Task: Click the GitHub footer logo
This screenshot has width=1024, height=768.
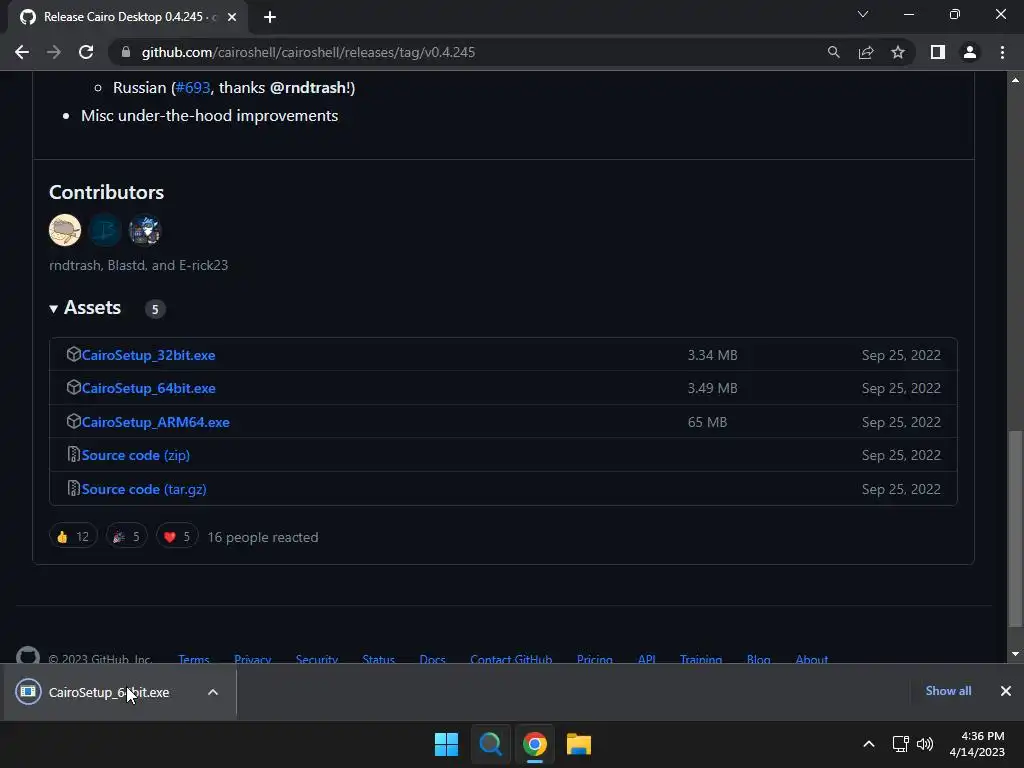Action: click(x=27, y=656)
